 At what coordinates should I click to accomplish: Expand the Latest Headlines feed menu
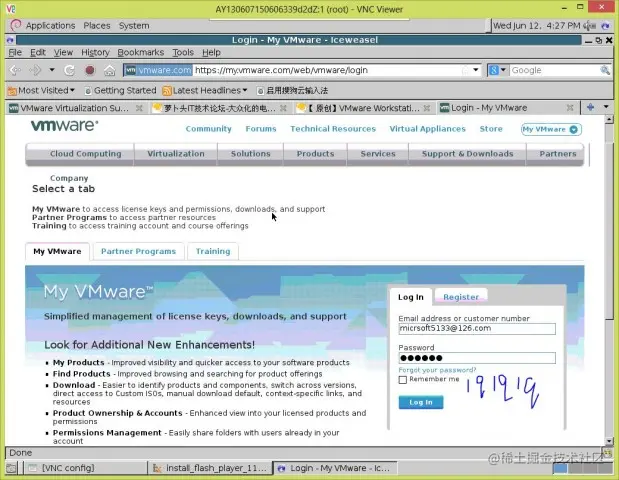[x=205, y=90]
